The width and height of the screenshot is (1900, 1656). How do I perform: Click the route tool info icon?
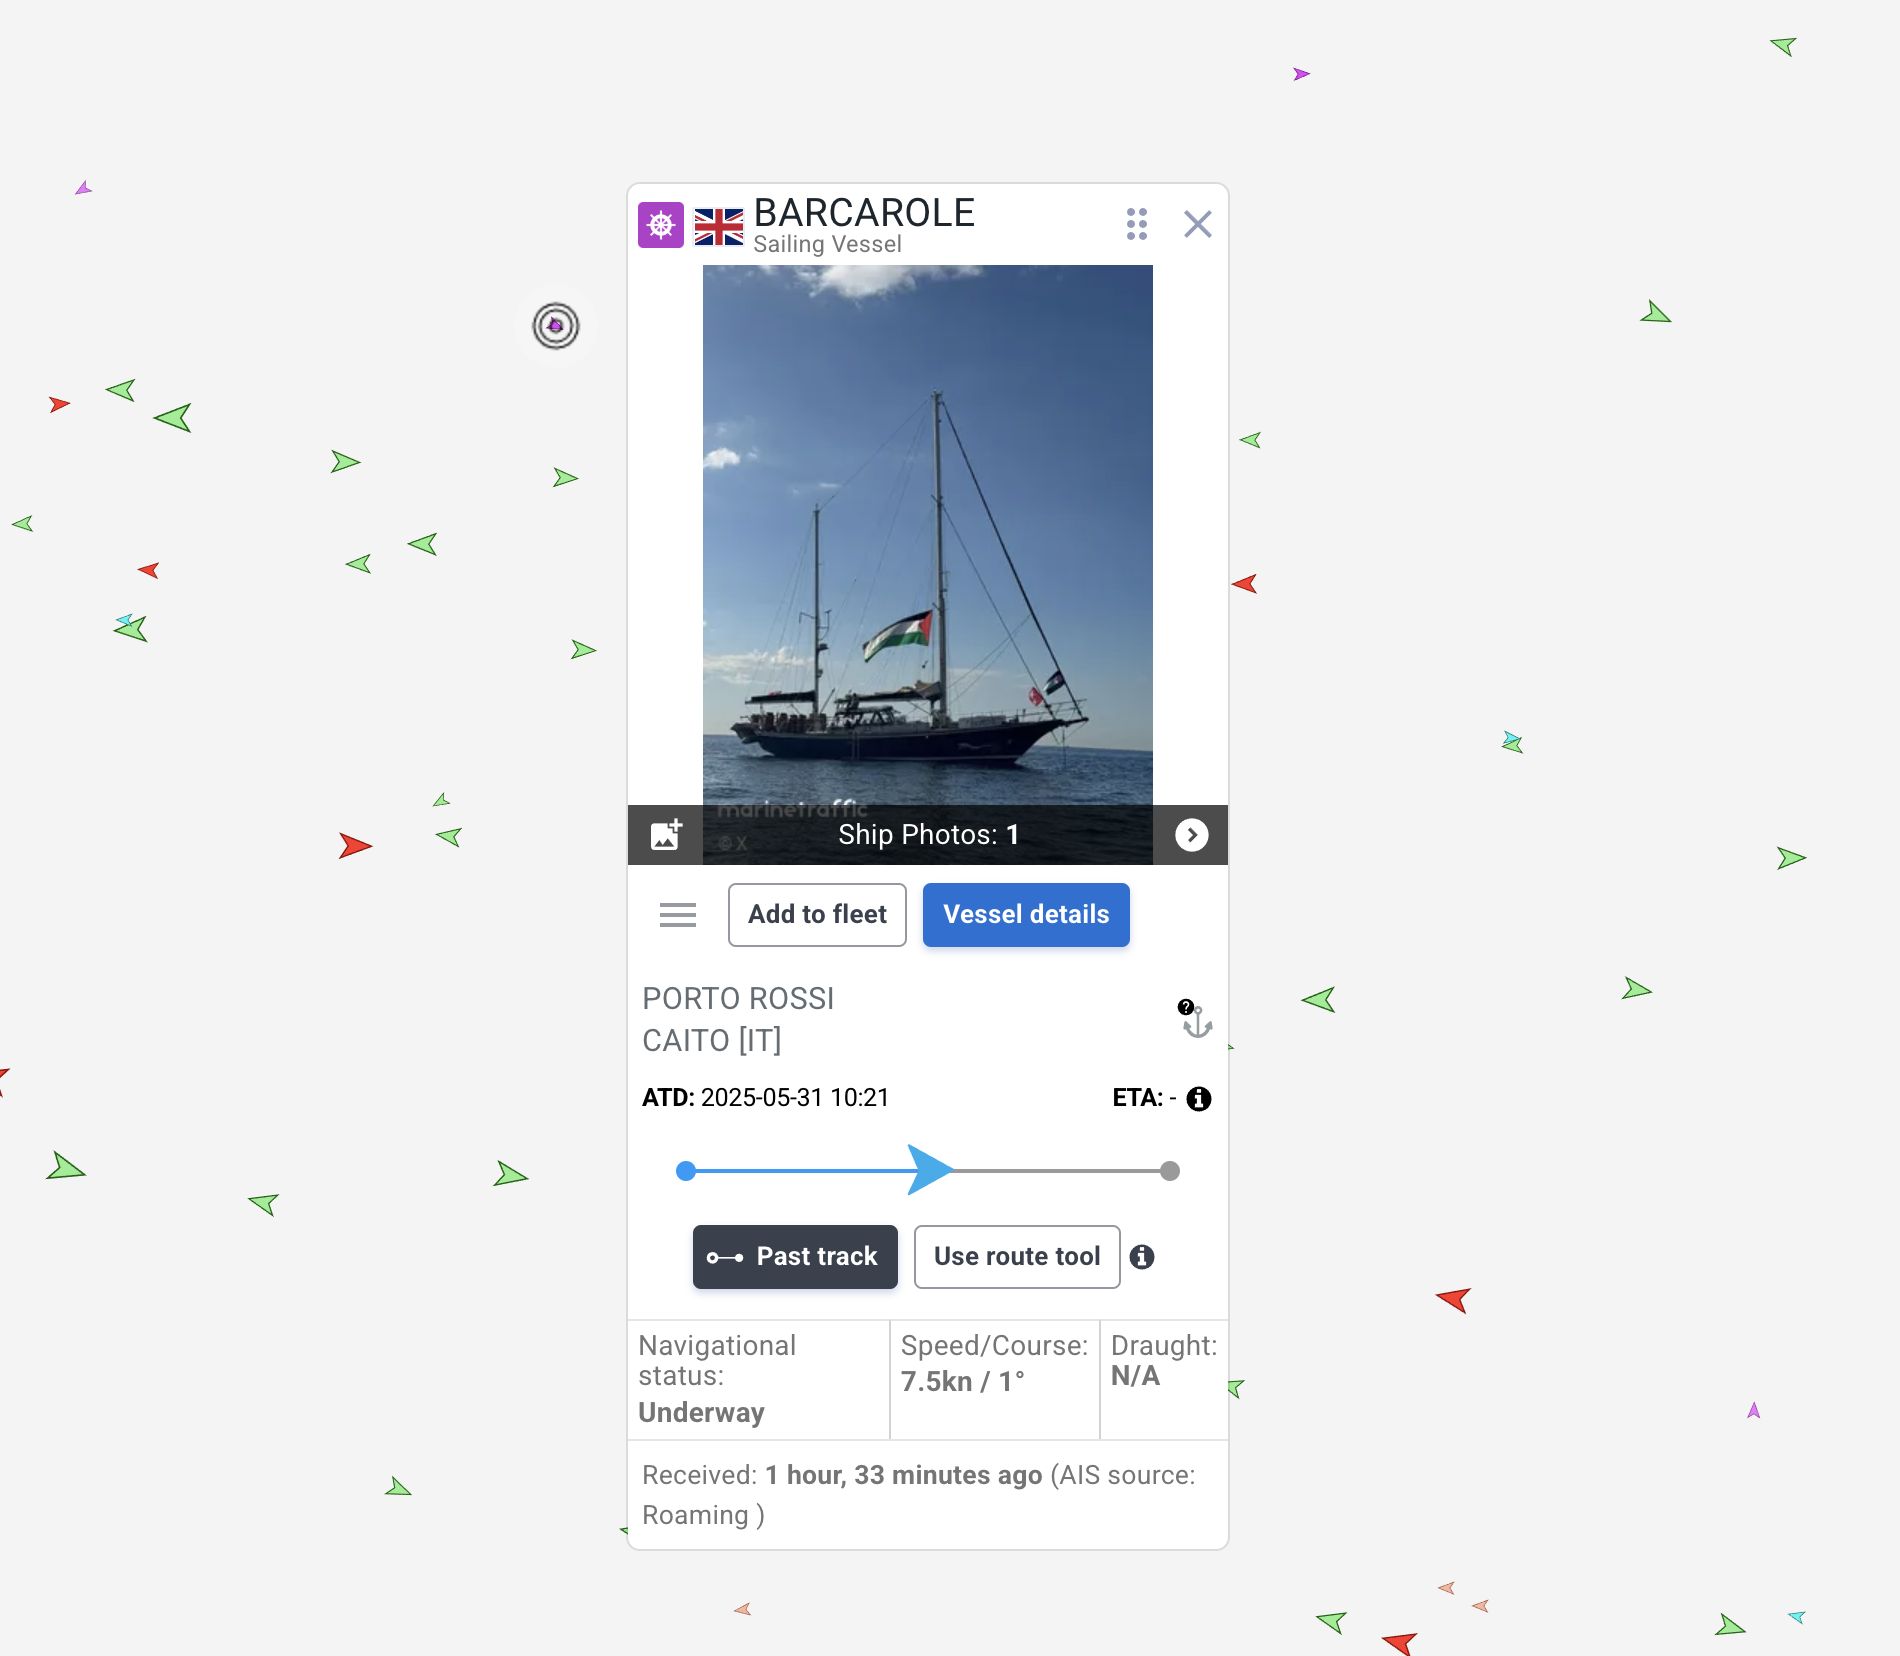[x=1142, y=1257]
